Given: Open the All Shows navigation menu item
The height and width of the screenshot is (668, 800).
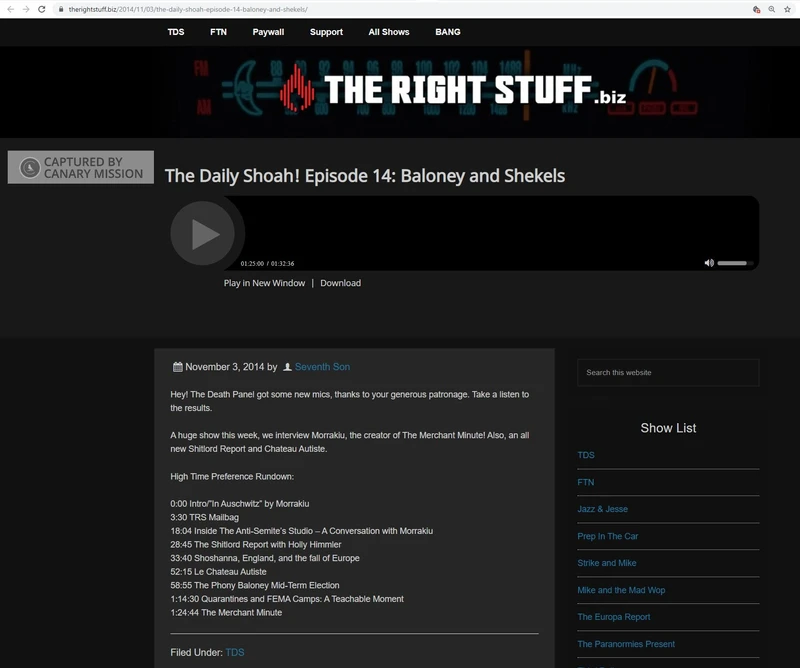Looking at the screenshot, I should click(390, 32).
